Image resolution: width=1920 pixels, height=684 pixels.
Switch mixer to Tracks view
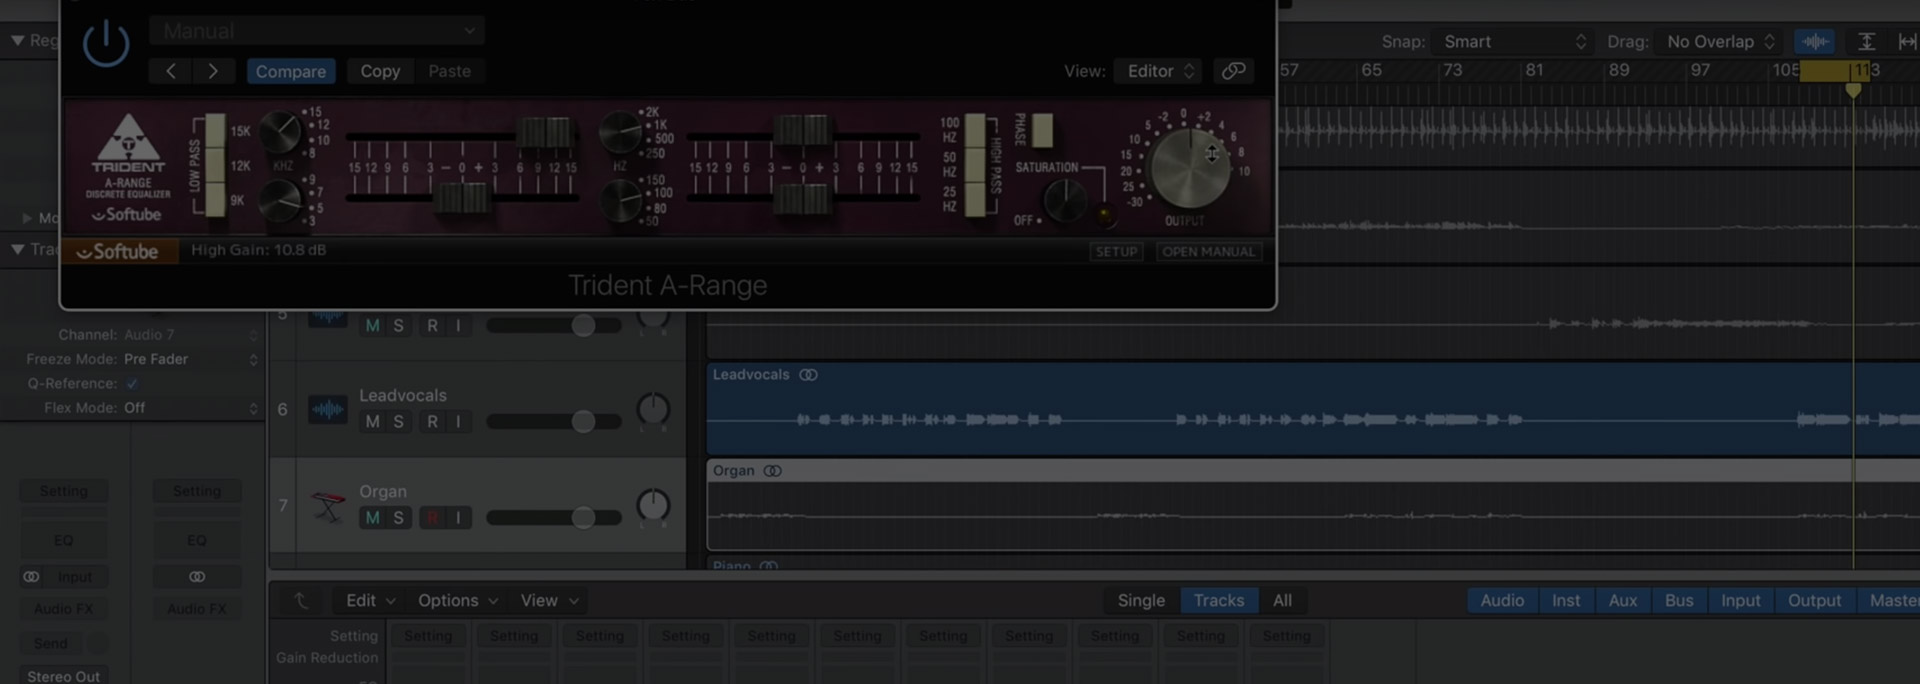(1218, 600)
